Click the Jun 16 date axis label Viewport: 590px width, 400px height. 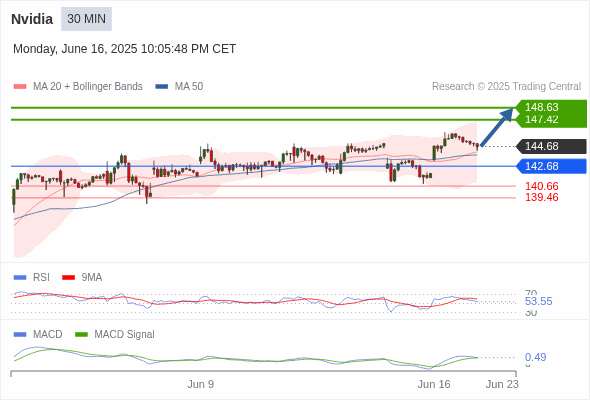(x=434, y=384)
